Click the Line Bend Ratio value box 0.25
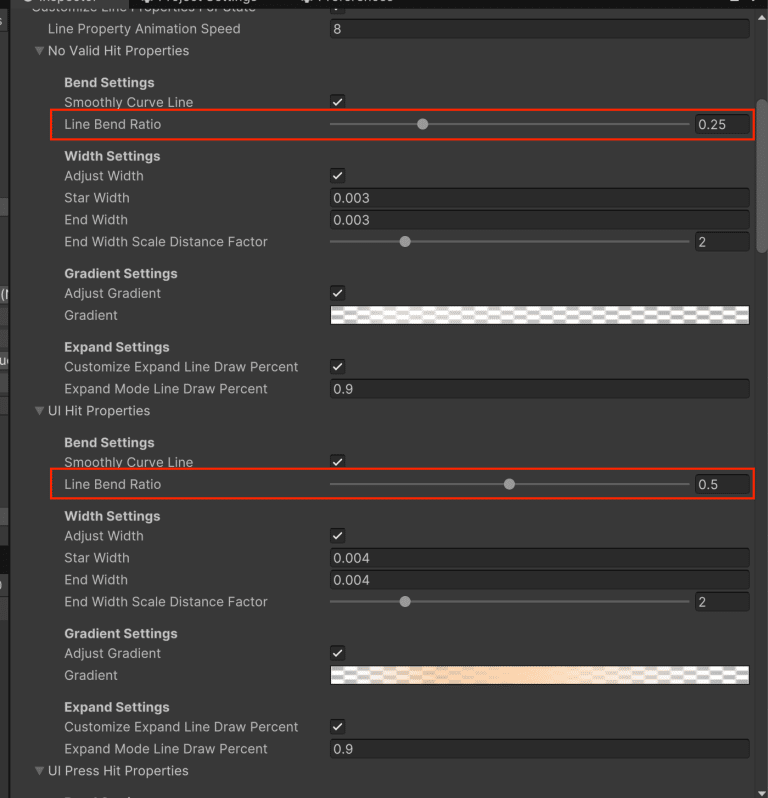 tap(721, 125)
